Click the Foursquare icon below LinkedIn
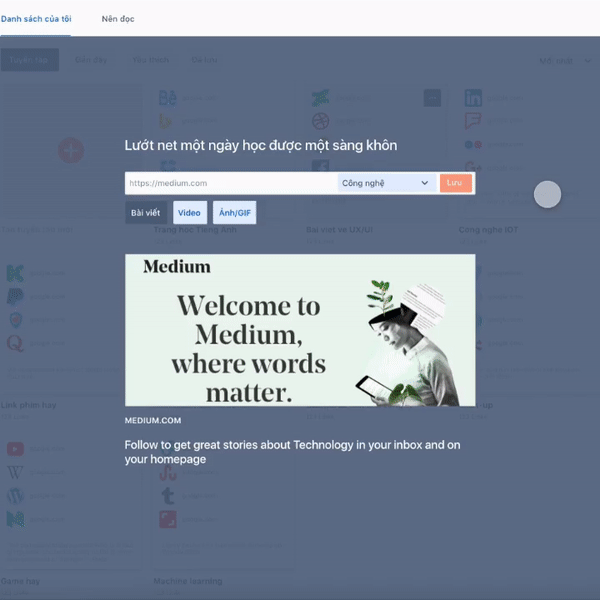 (473, 121)
